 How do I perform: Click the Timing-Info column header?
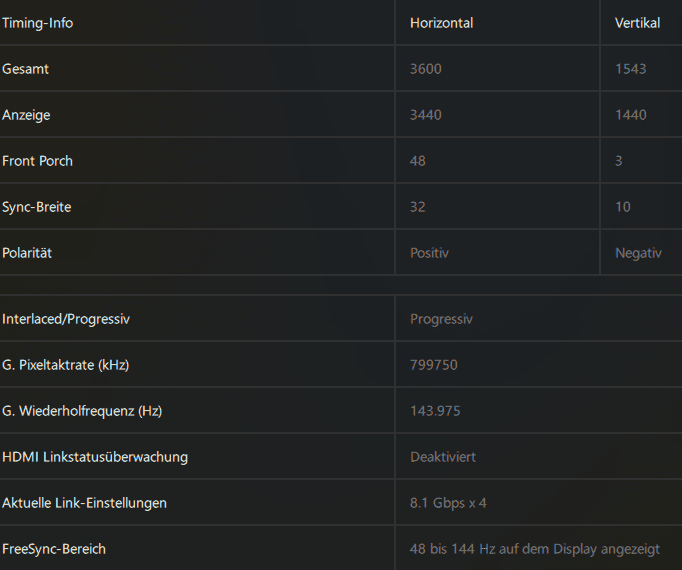click(x=38, y=23)
